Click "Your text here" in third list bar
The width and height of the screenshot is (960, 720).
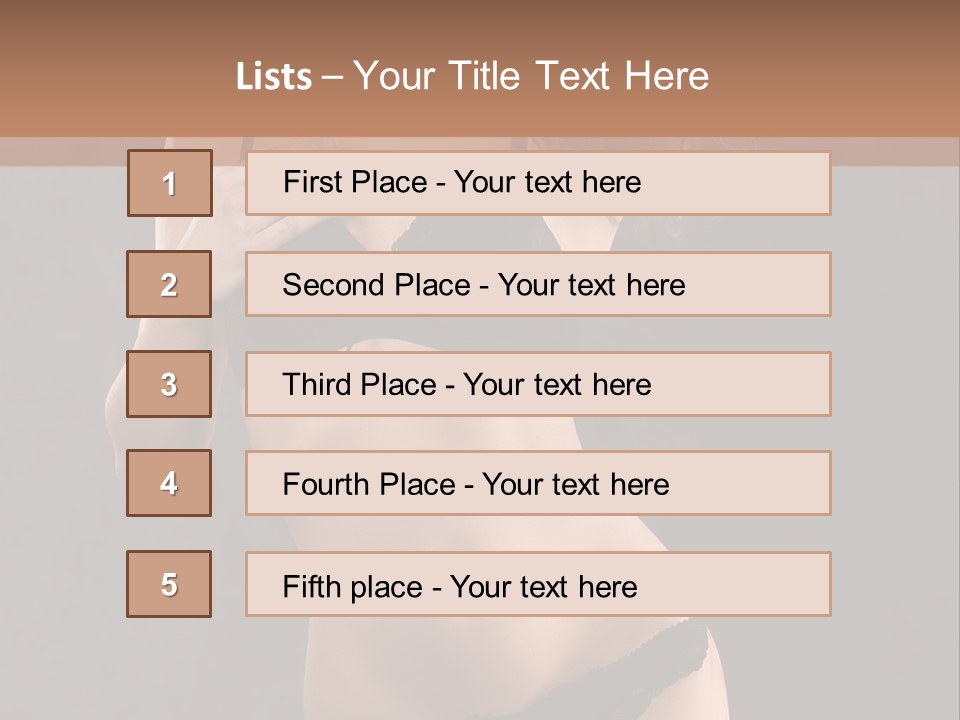tap(557, 385)
